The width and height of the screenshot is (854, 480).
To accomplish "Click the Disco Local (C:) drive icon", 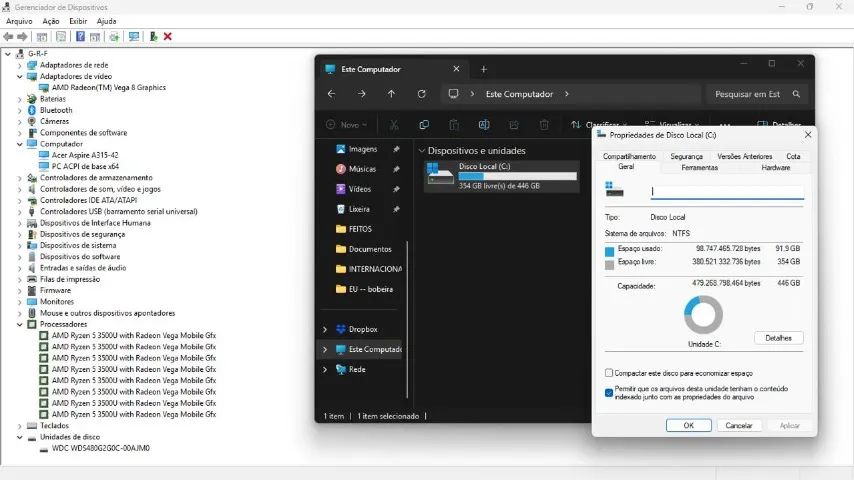I will pos(440,174).
